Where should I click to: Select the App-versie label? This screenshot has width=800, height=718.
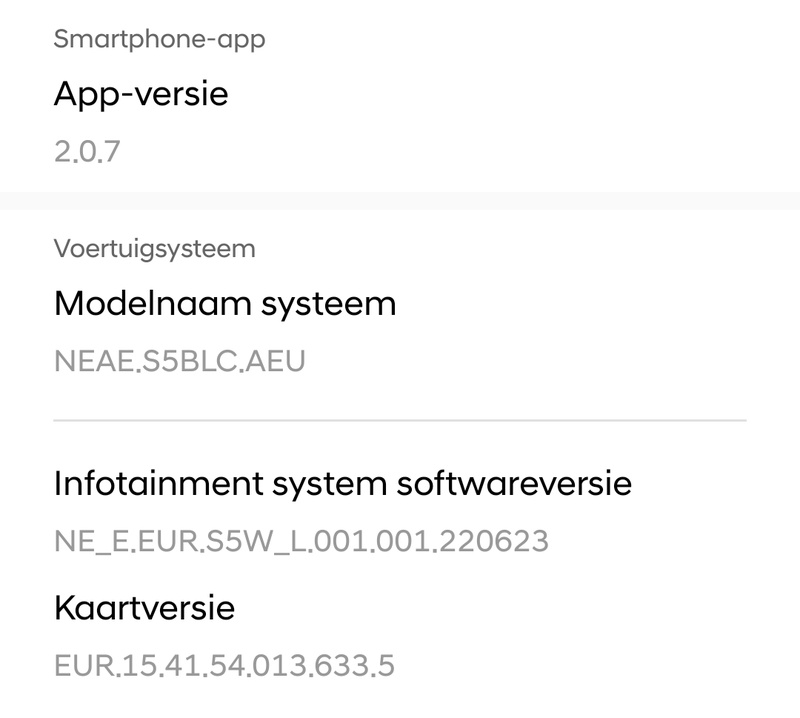point(141,95)
